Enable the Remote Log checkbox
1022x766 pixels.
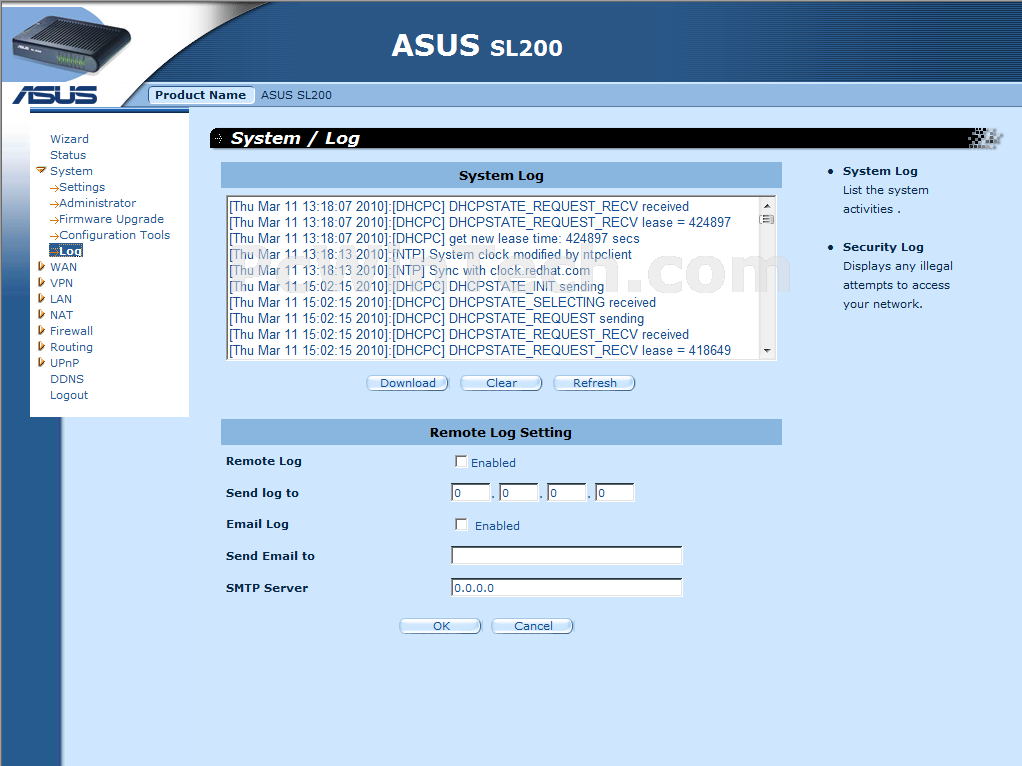pyautogui.click(x=461, y=462)
